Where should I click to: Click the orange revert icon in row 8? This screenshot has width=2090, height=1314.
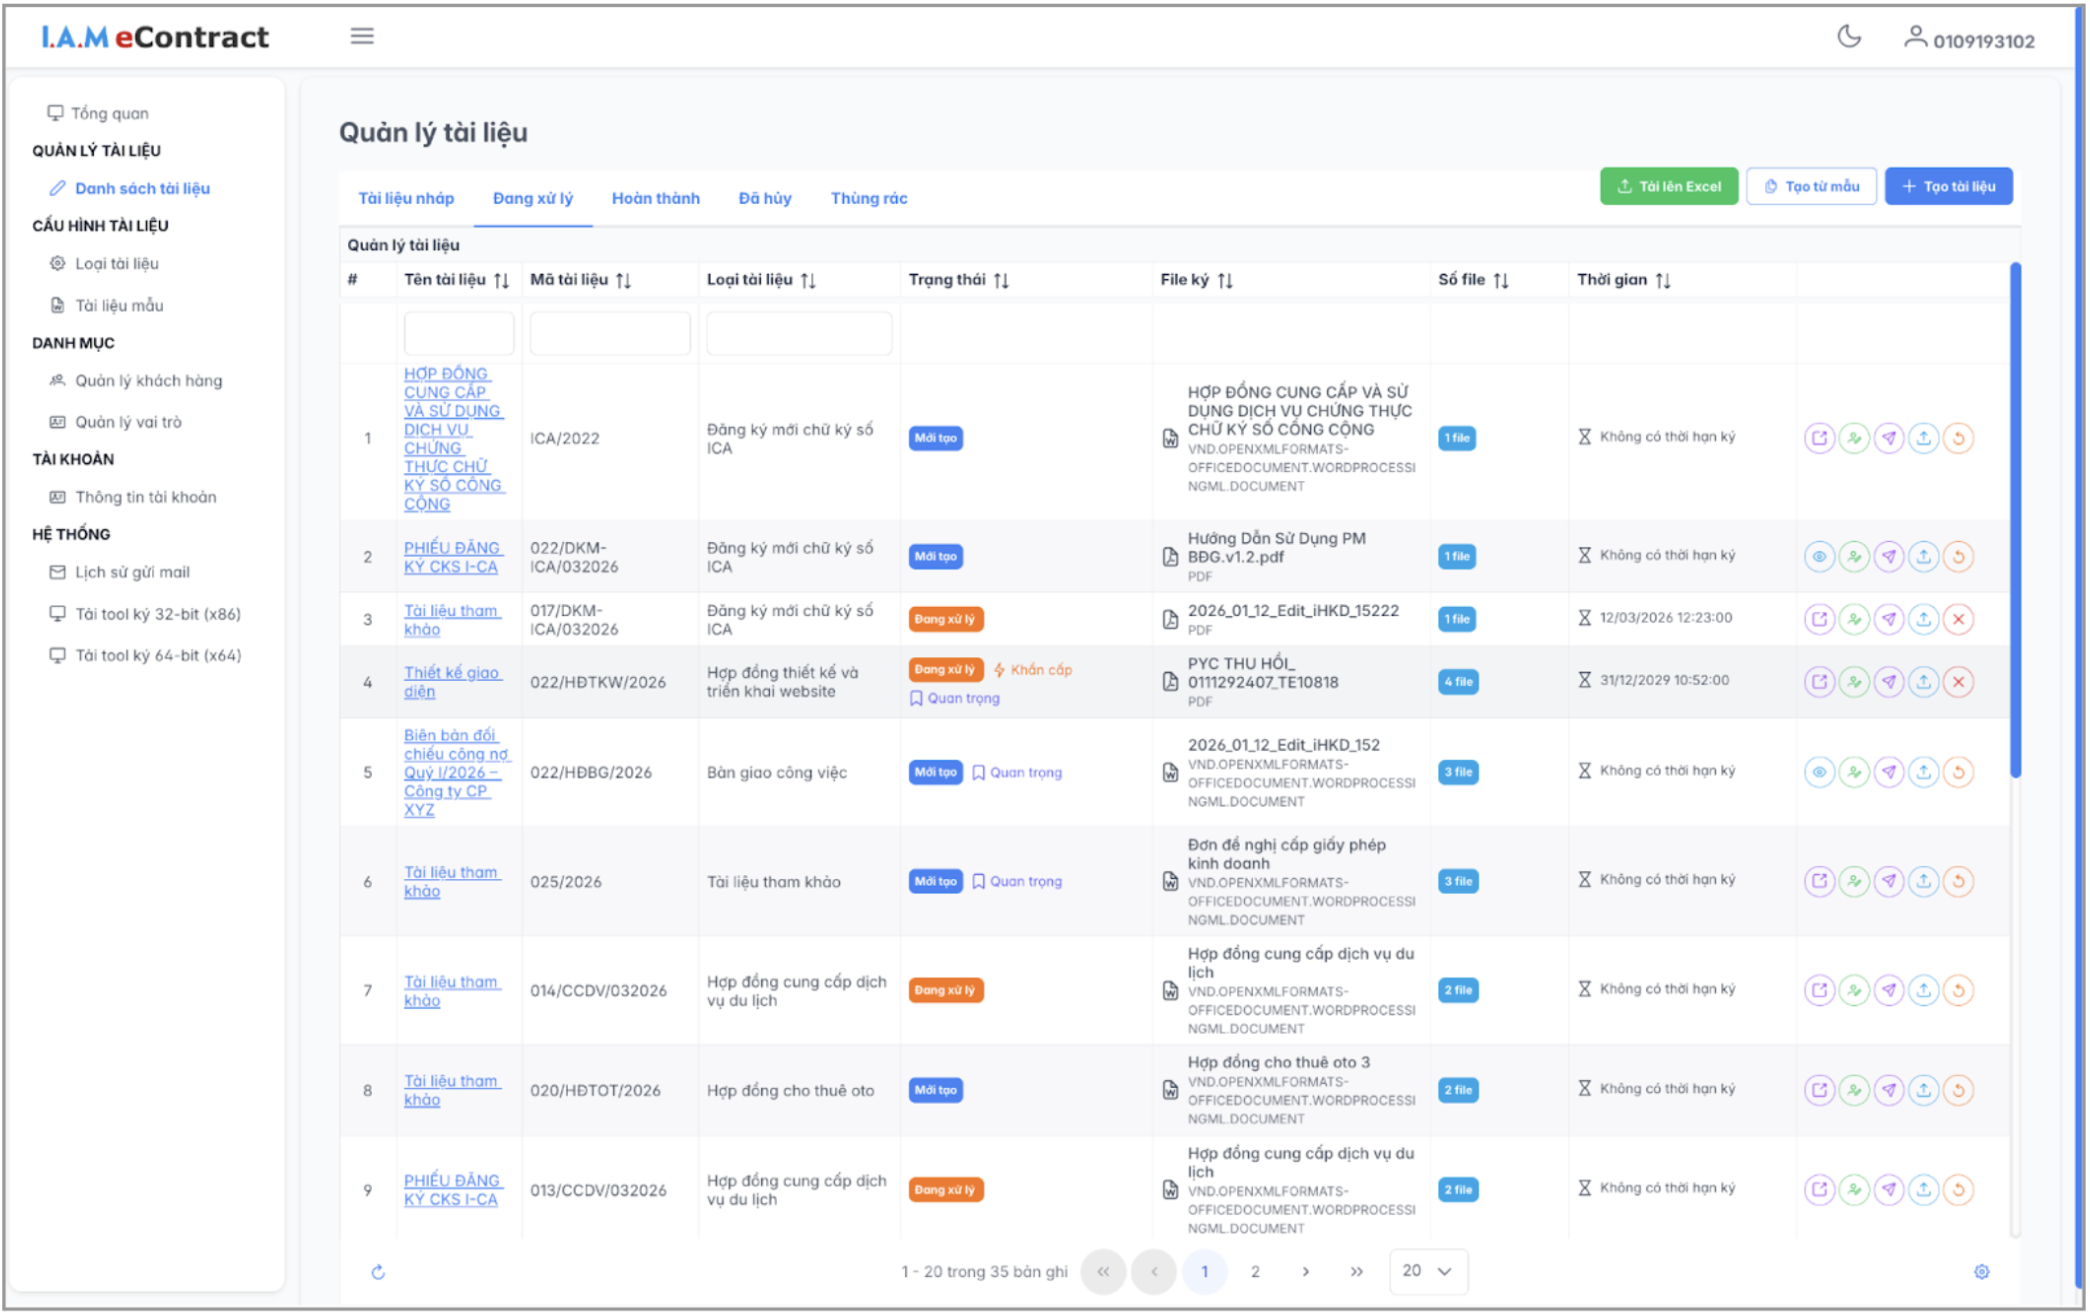pos(1958,1090)
